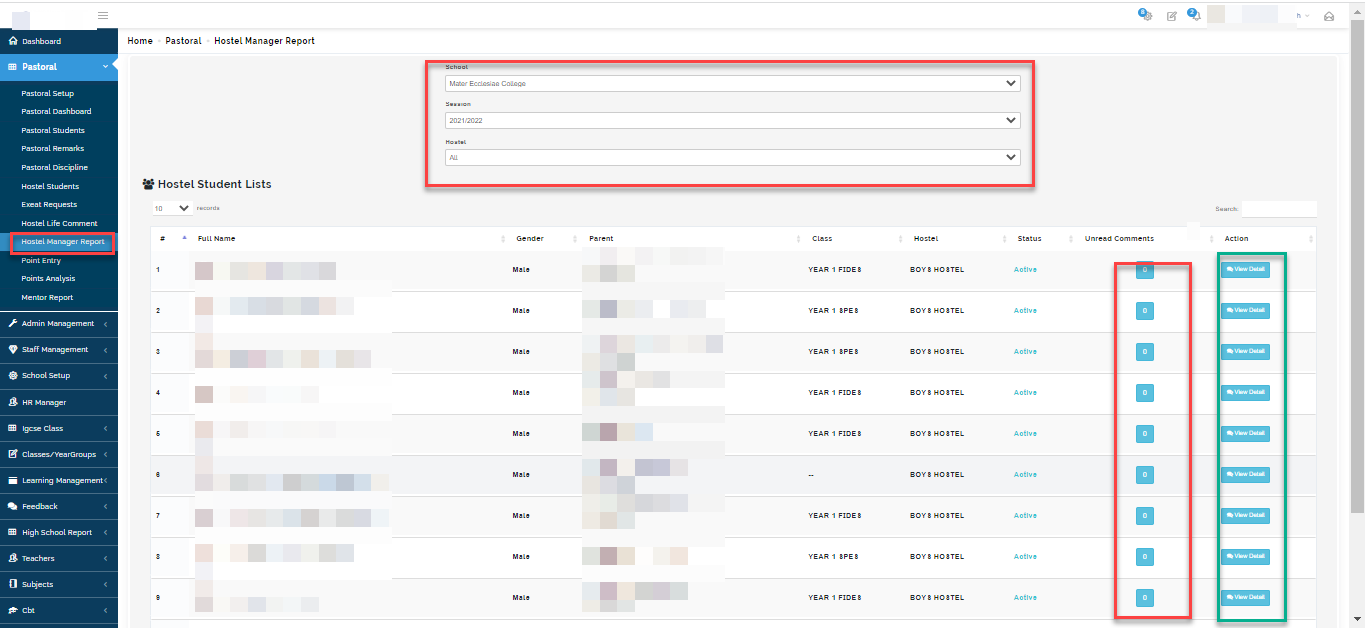Open notifications bell with badge 2

point(1194,16)
